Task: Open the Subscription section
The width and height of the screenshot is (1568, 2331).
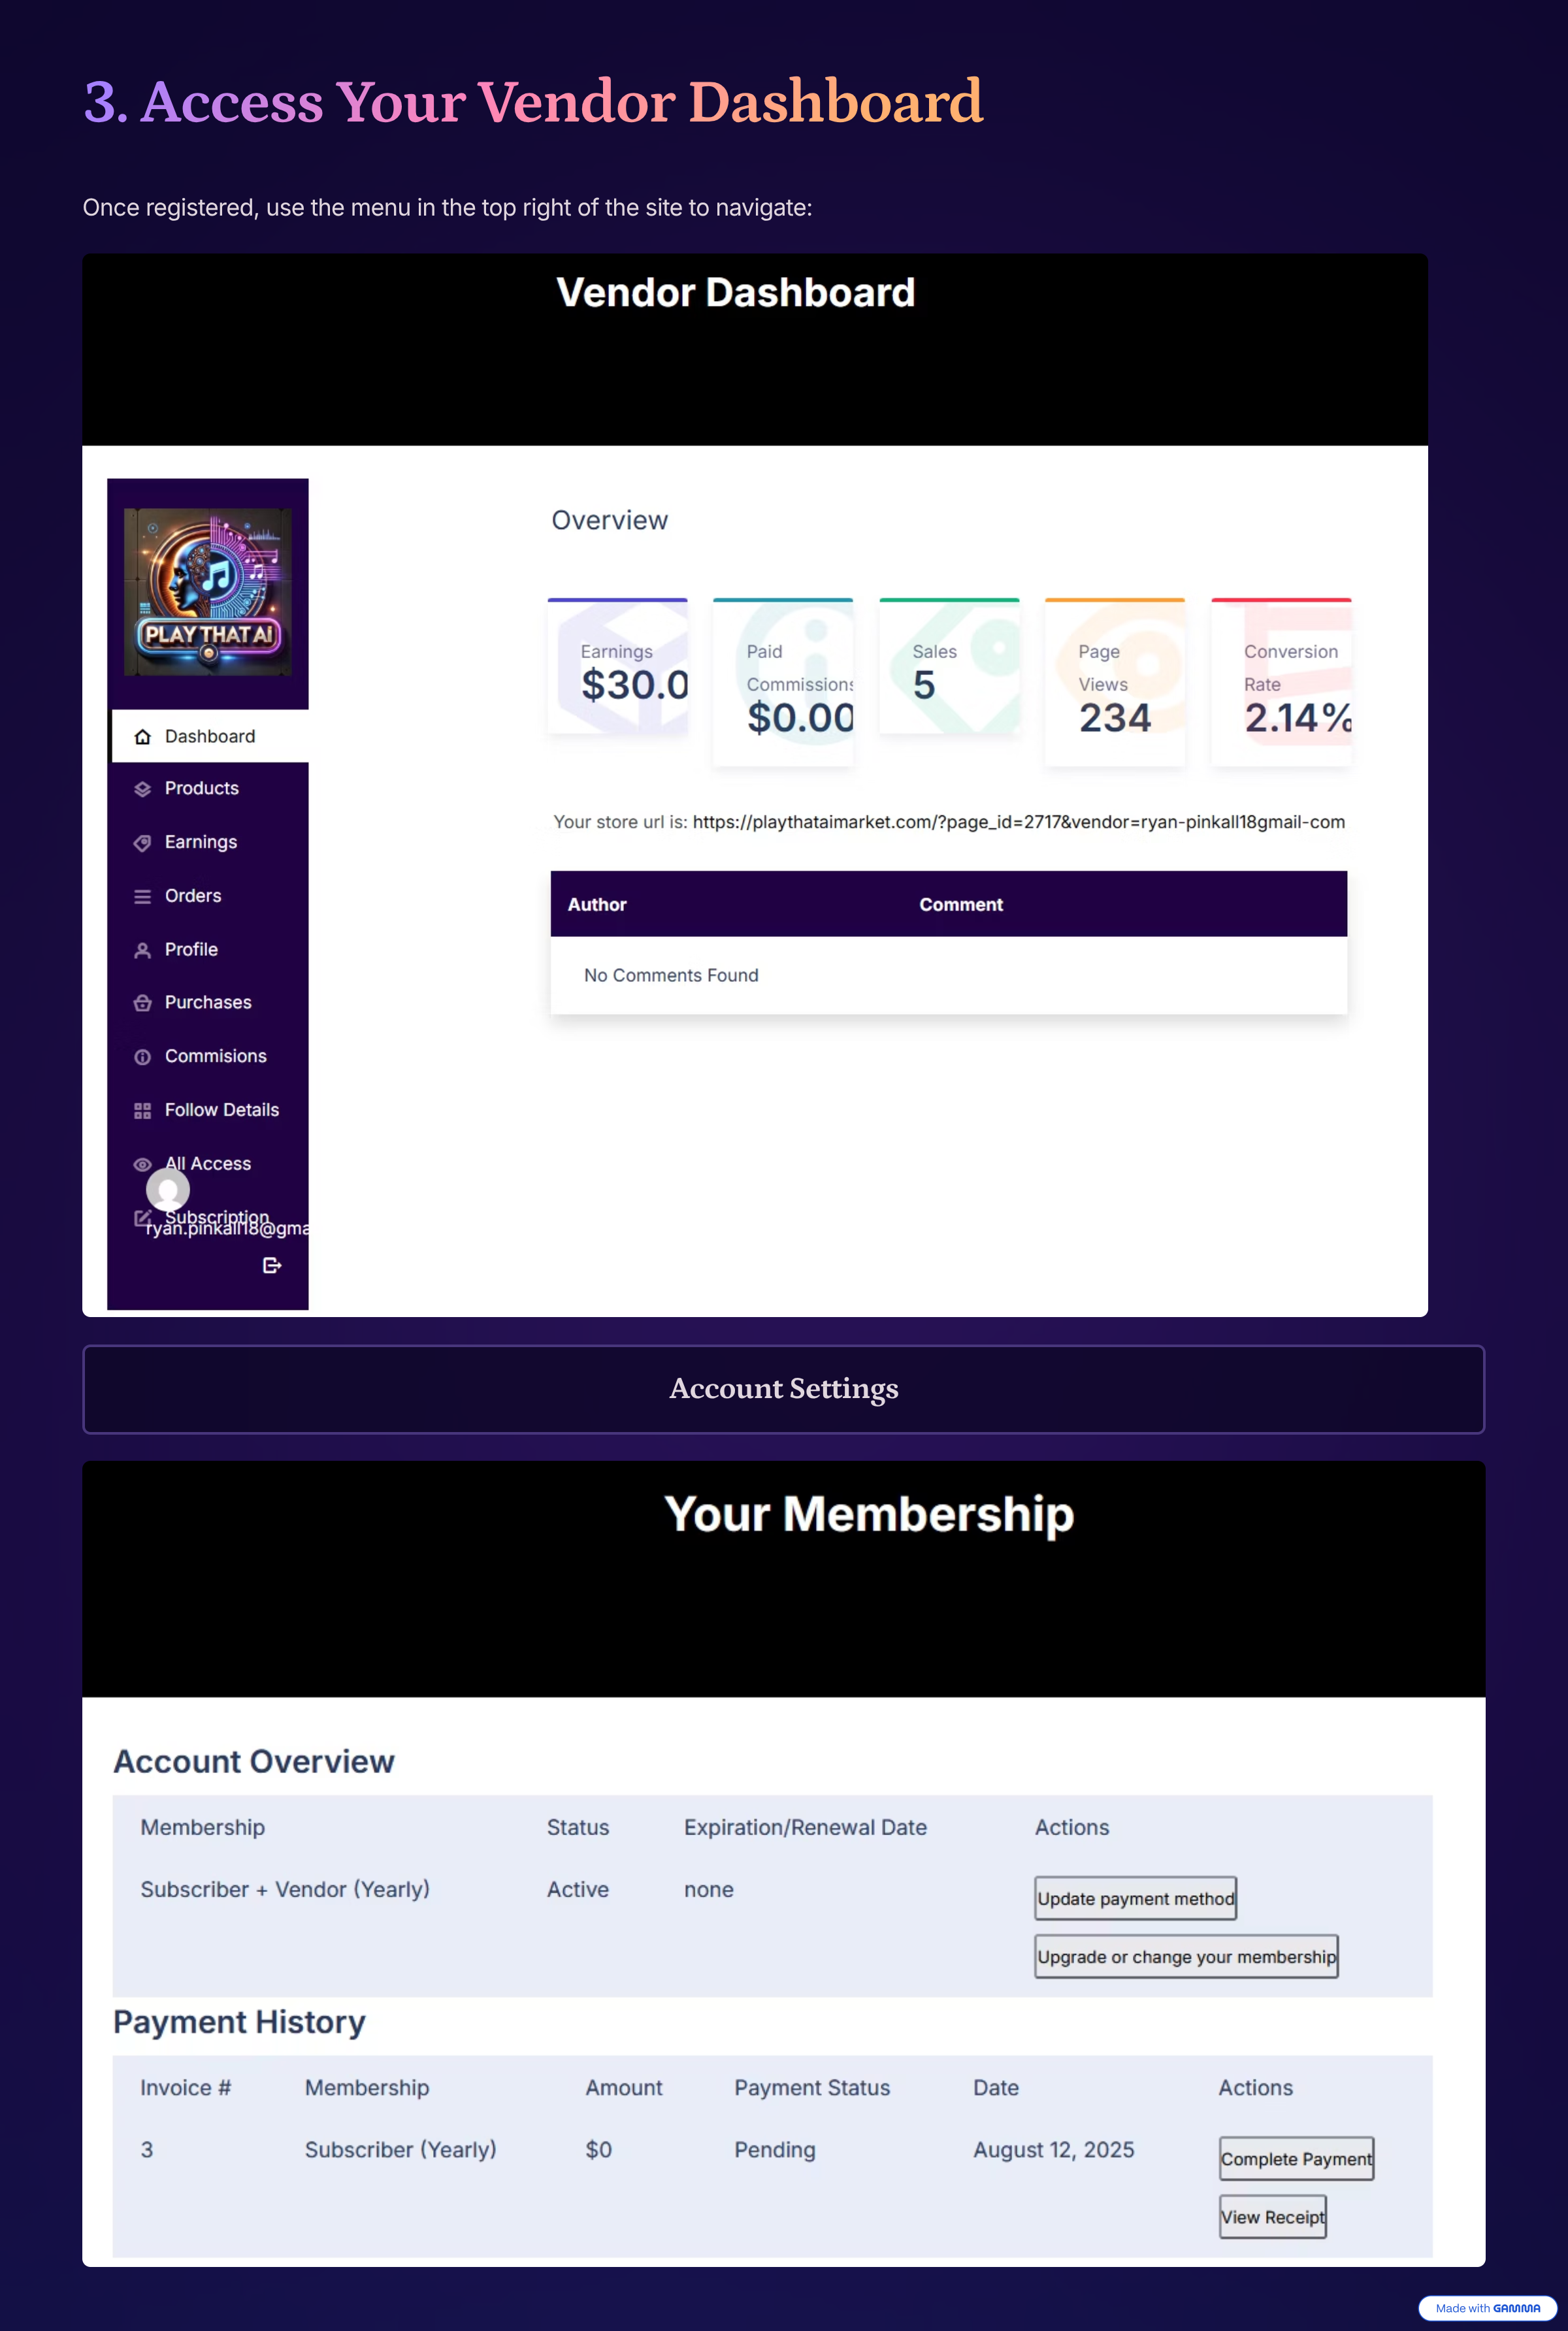Action: click(218, 1217)
